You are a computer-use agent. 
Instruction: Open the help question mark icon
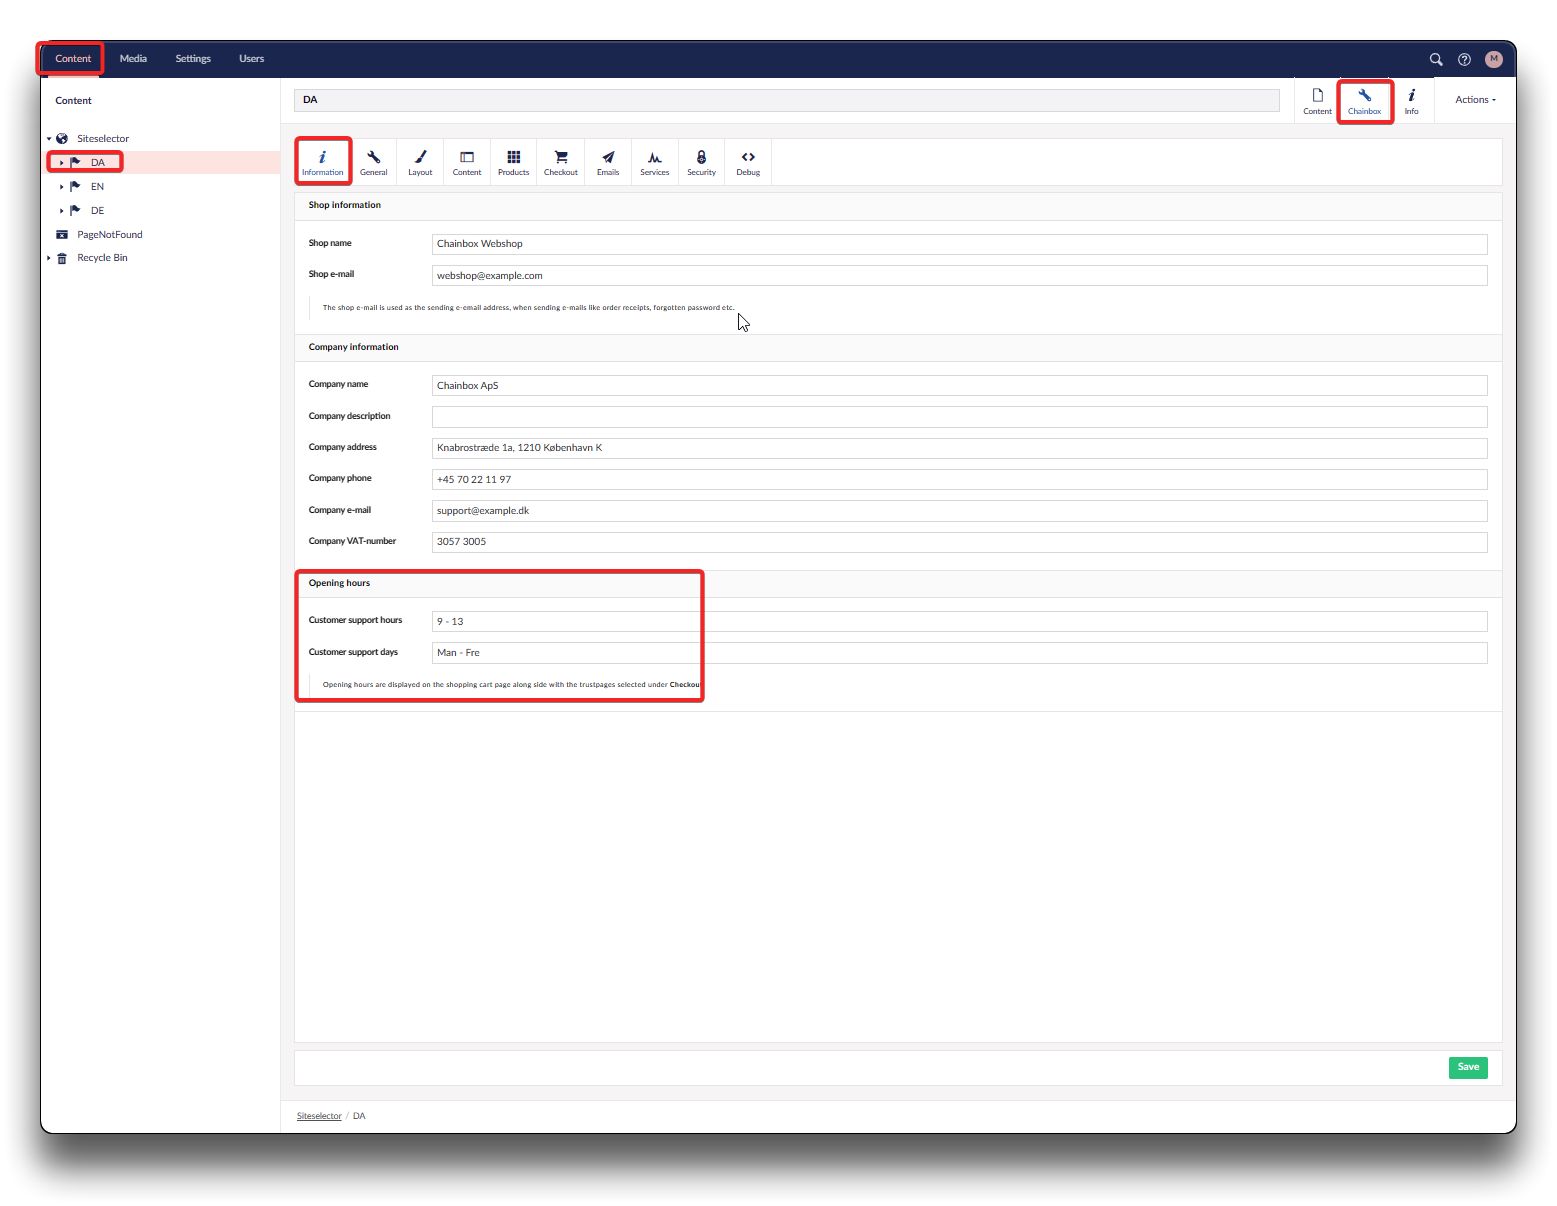(x=1464, y=59)
